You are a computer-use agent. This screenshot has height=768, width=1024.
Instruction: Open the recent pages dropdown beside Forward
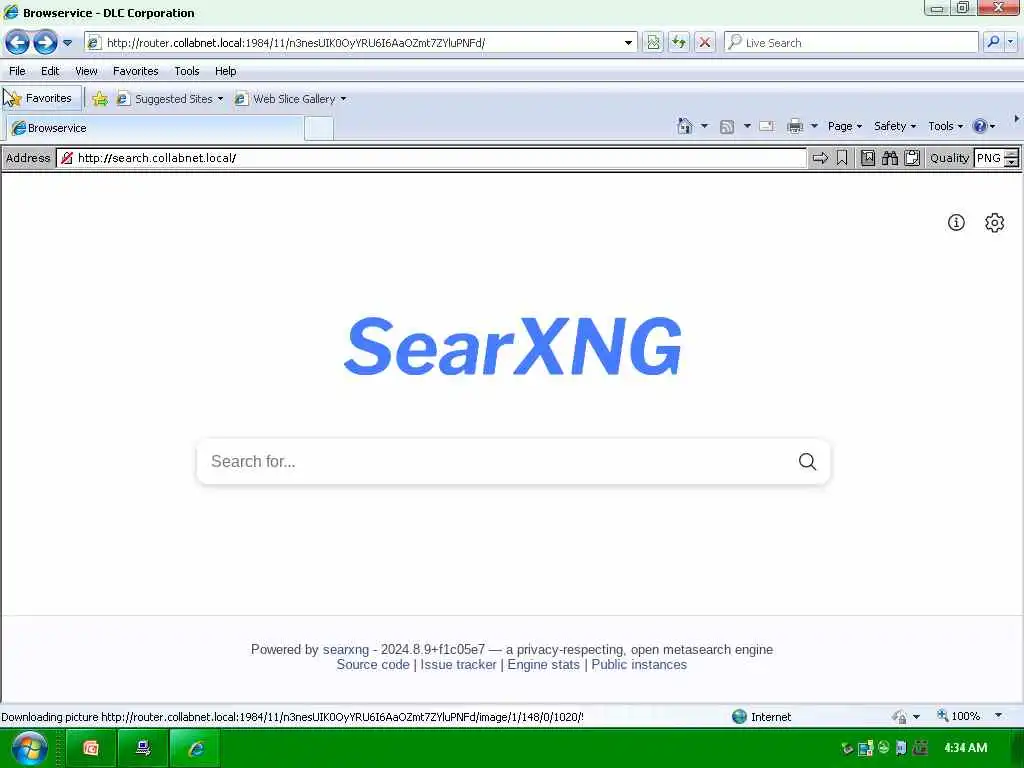(x=67, y=43)
